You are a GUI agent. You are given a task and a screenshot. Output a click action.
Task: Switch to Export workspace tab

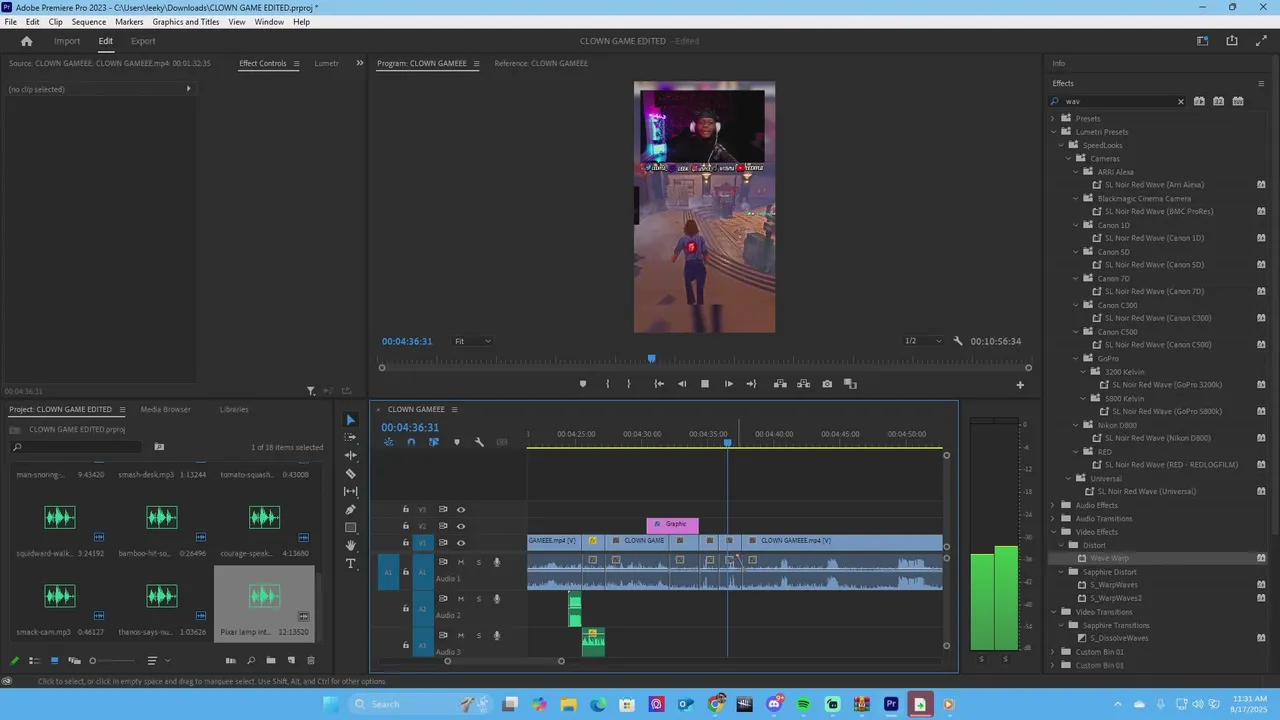(x=143, y=41)
